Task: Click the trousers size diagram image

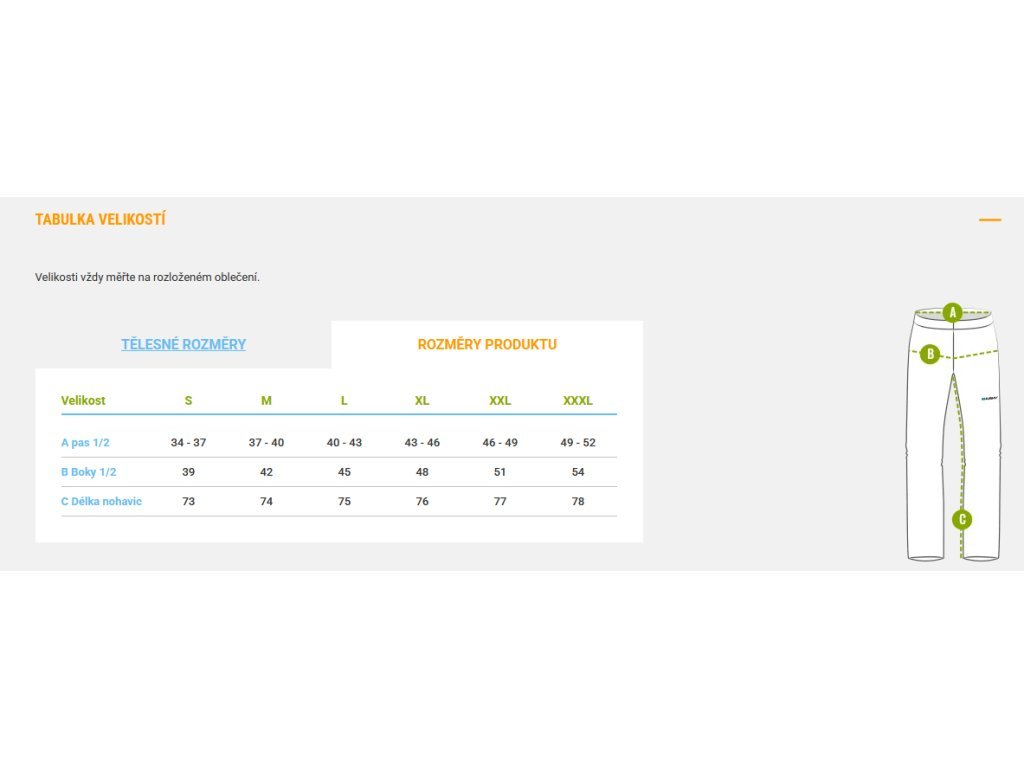Action: coord(953,432)
